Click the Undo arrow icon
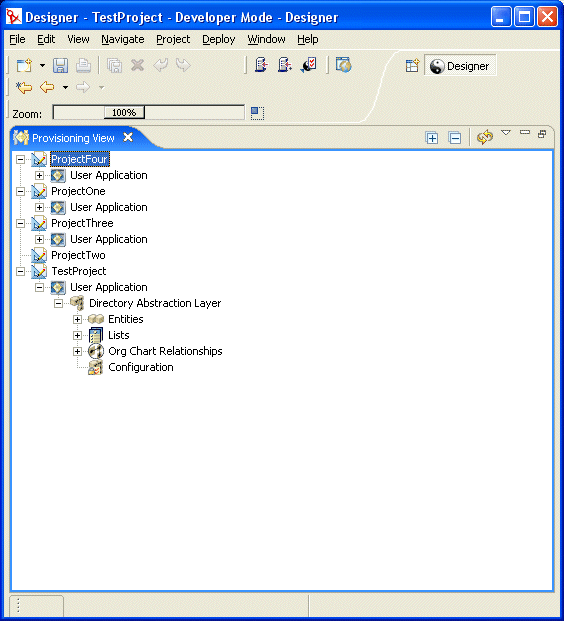Screen dimensions: 564x621 click(160, 65)
